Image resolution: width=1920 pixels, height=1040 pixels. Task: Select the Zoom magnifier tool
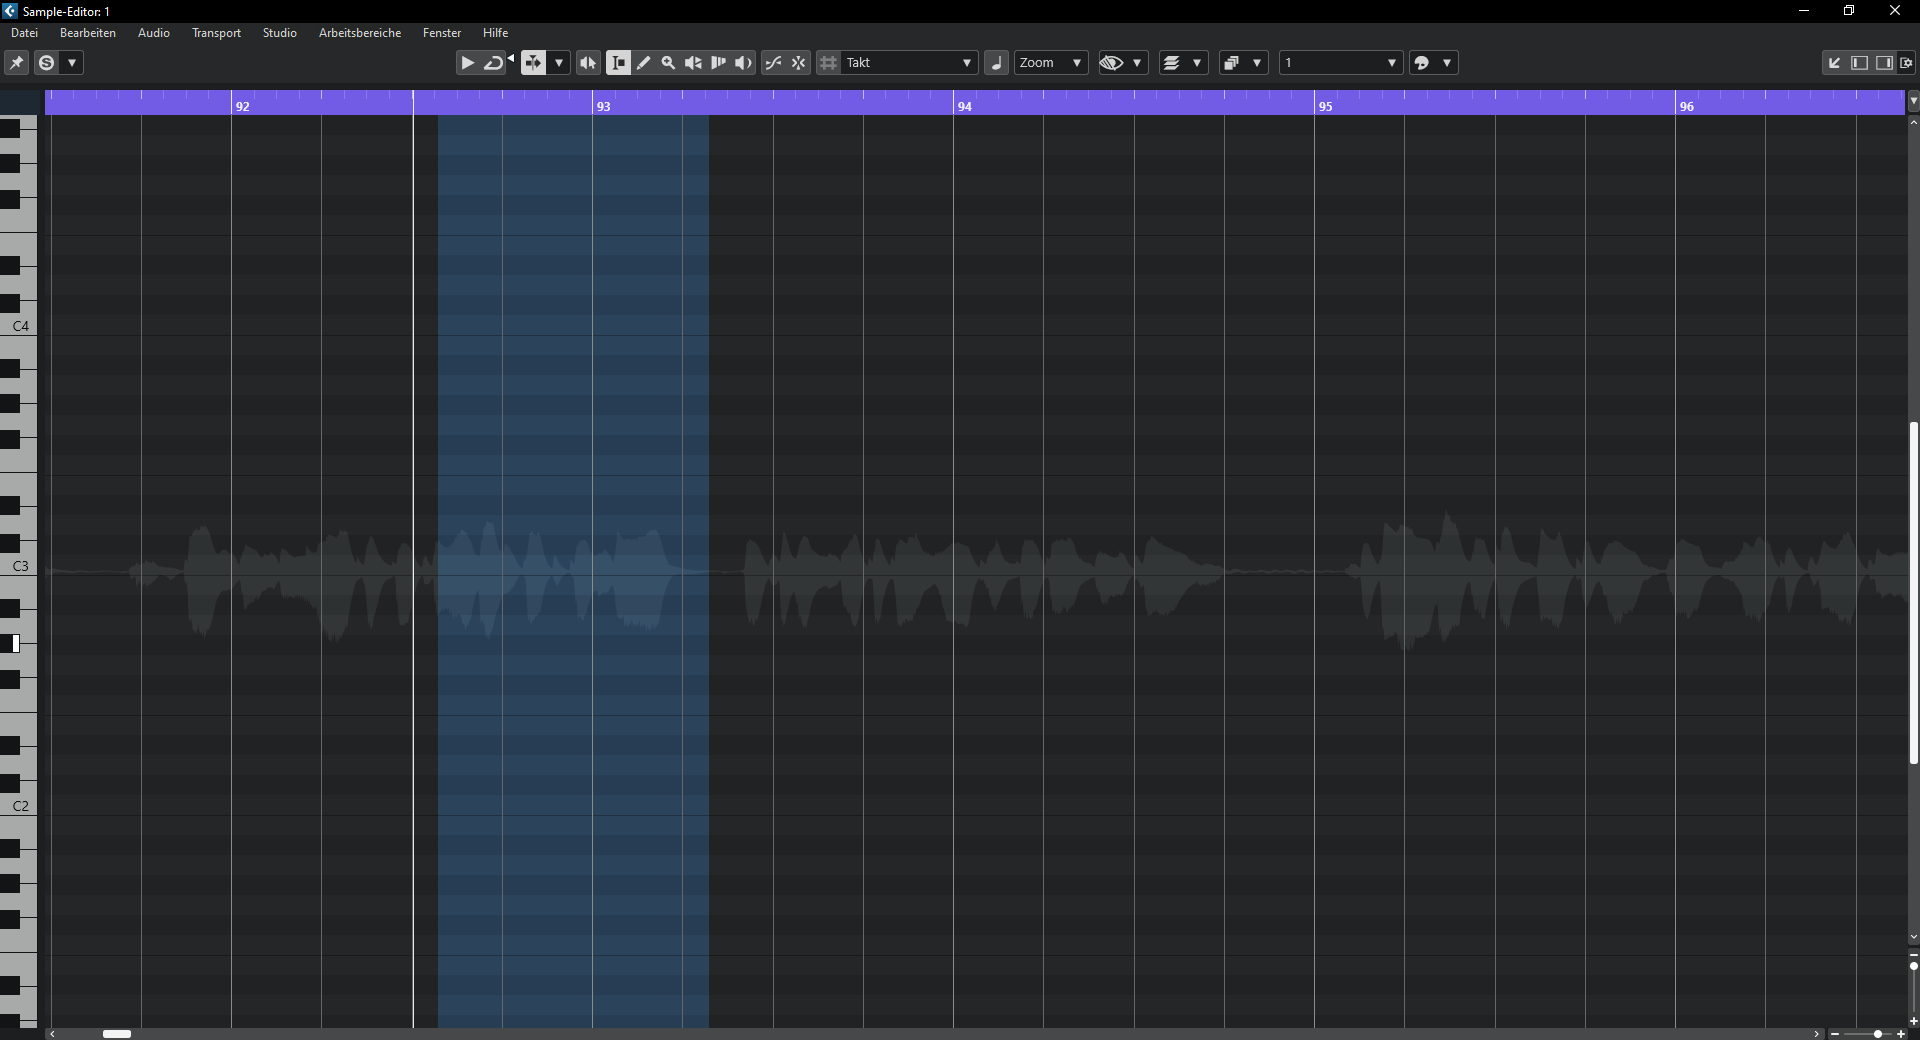tap(669, 63)
